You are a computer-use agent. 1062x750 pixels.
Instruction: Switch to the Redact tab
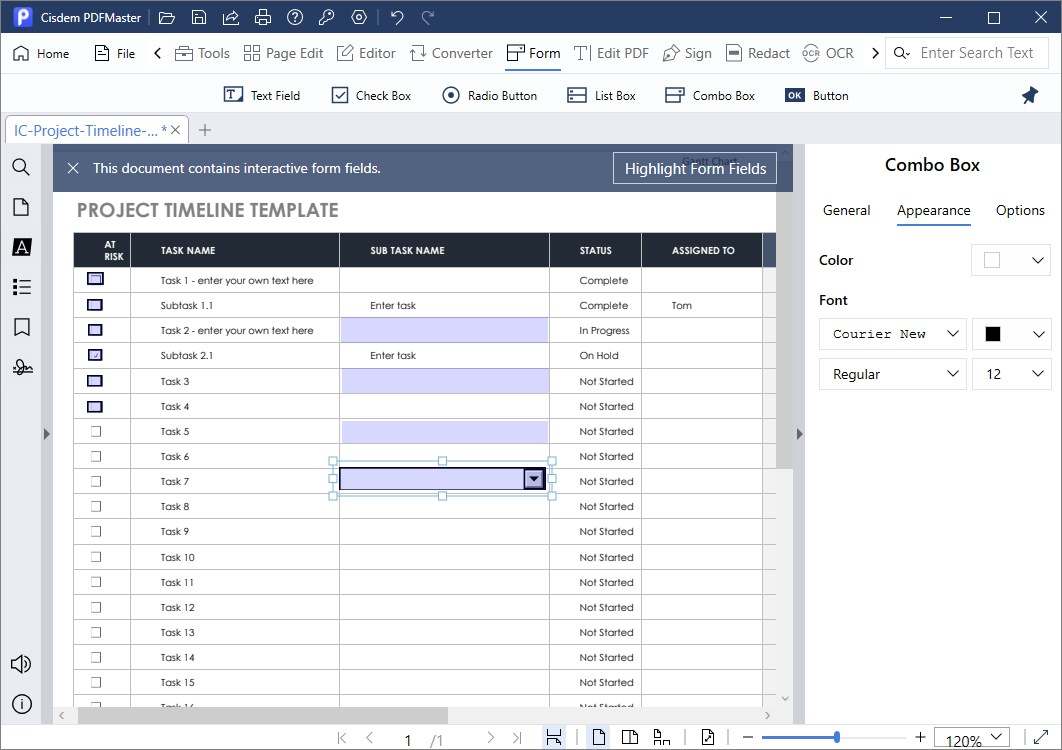tap(757, 53)
